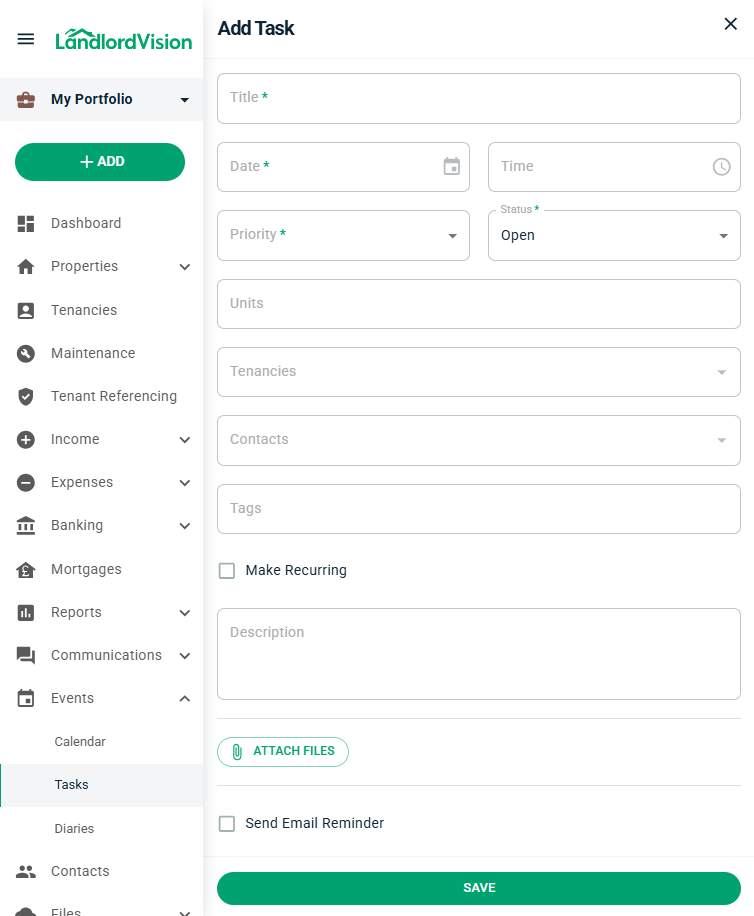Enable the Make Recurring checkbox
This screenshot has width=754, height=916.
[227, 570]
